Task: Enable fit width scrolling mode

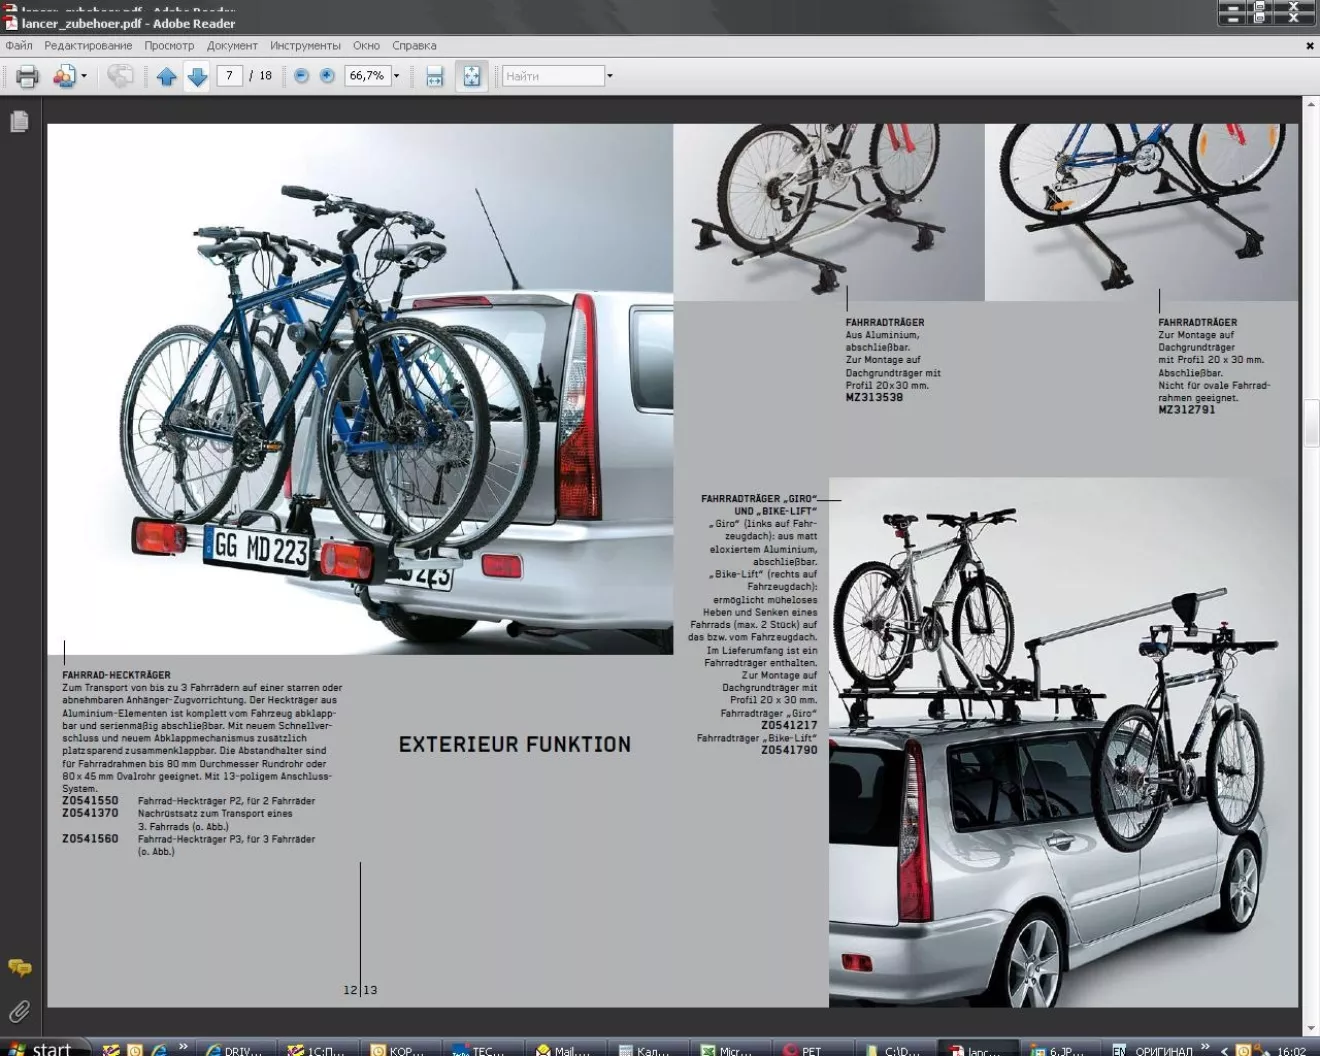Action: tap(434, 76)
